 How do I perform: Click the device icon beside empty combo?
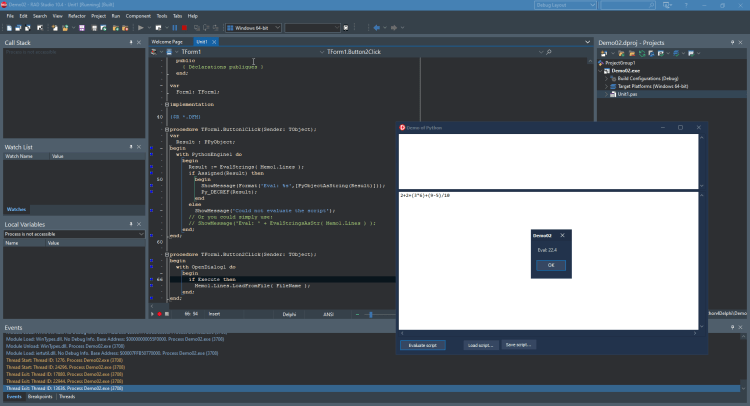pos(346,28)
